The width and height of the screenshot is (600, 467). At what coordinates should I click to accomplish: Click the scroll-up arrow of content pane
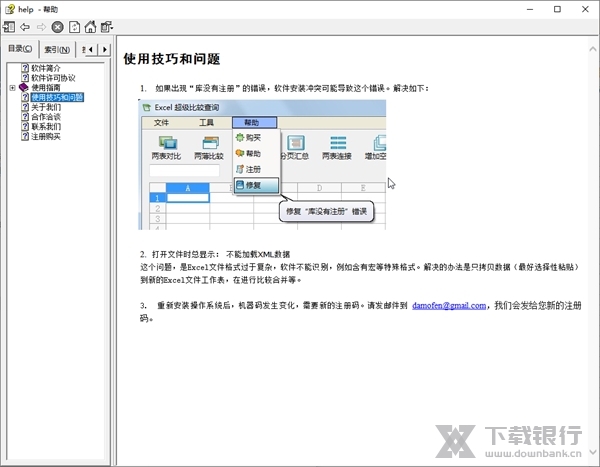click(x=593, y=49)
